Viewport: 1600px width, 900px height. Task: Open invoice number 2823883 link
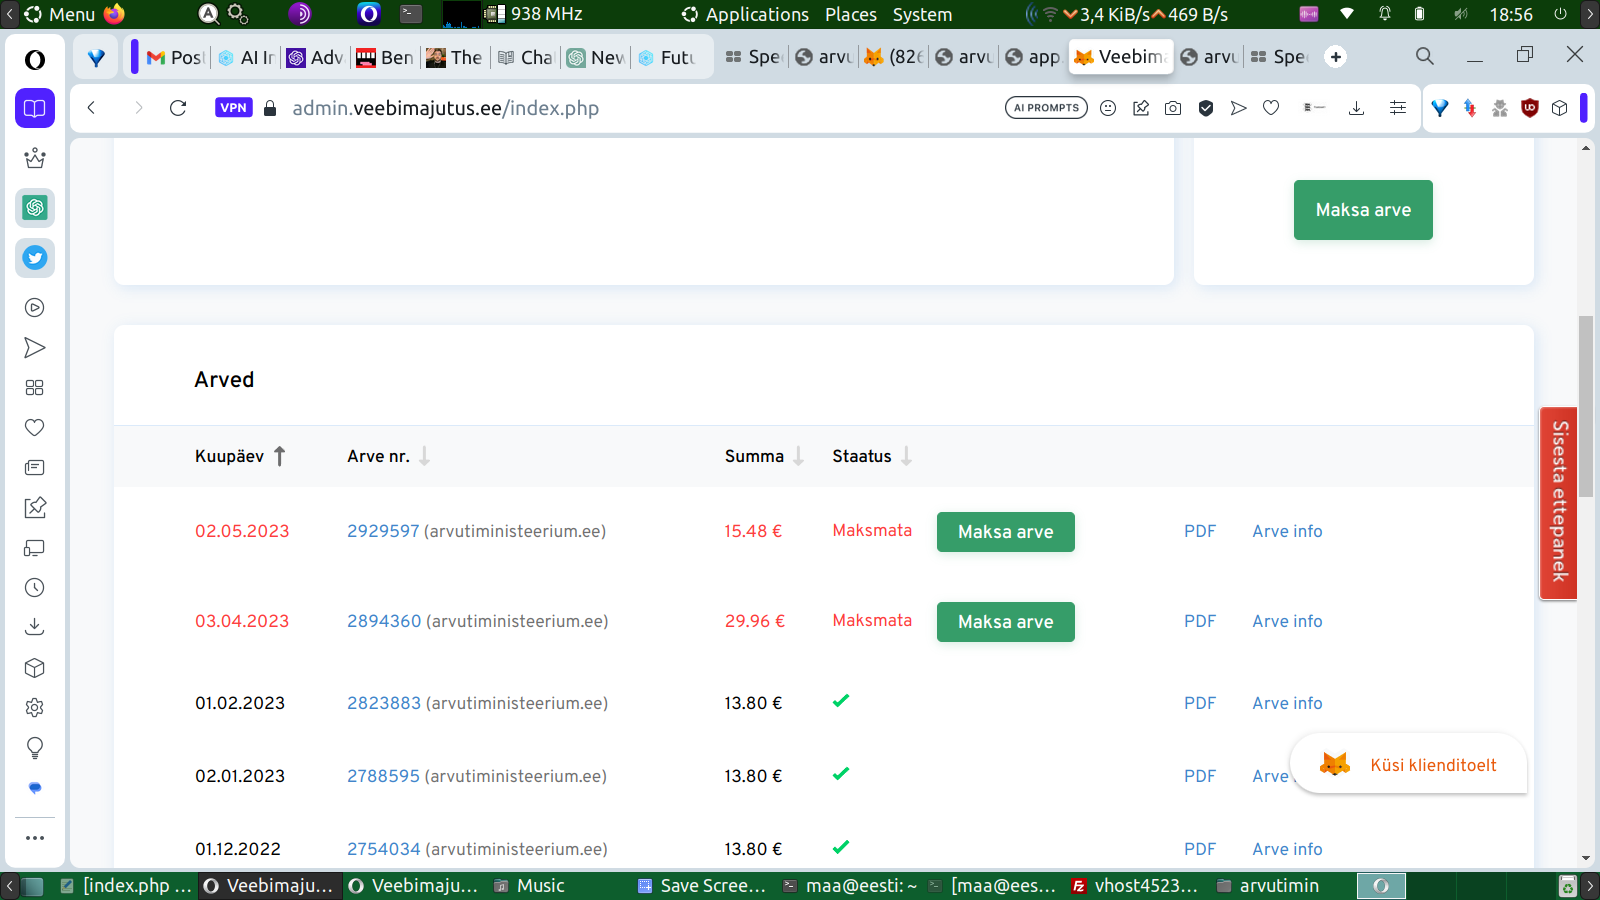pyautogui.click(x=384, y=703)
